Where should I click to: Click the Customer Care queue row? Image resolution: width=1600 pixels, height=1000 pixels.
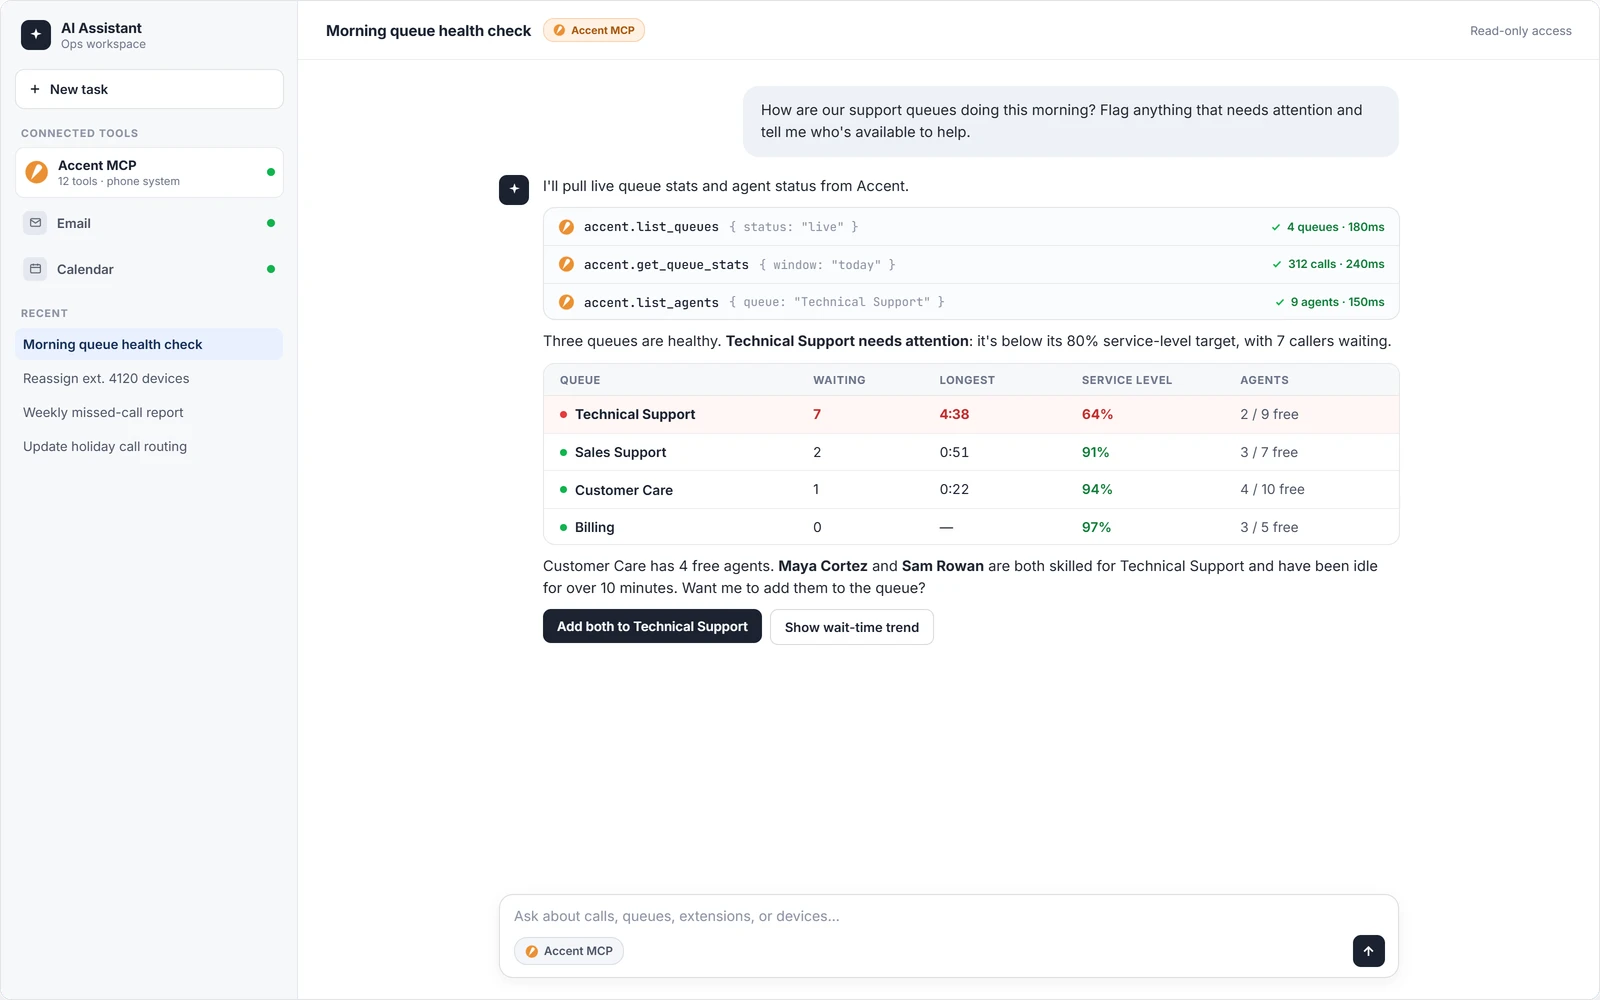click(971, 489)
